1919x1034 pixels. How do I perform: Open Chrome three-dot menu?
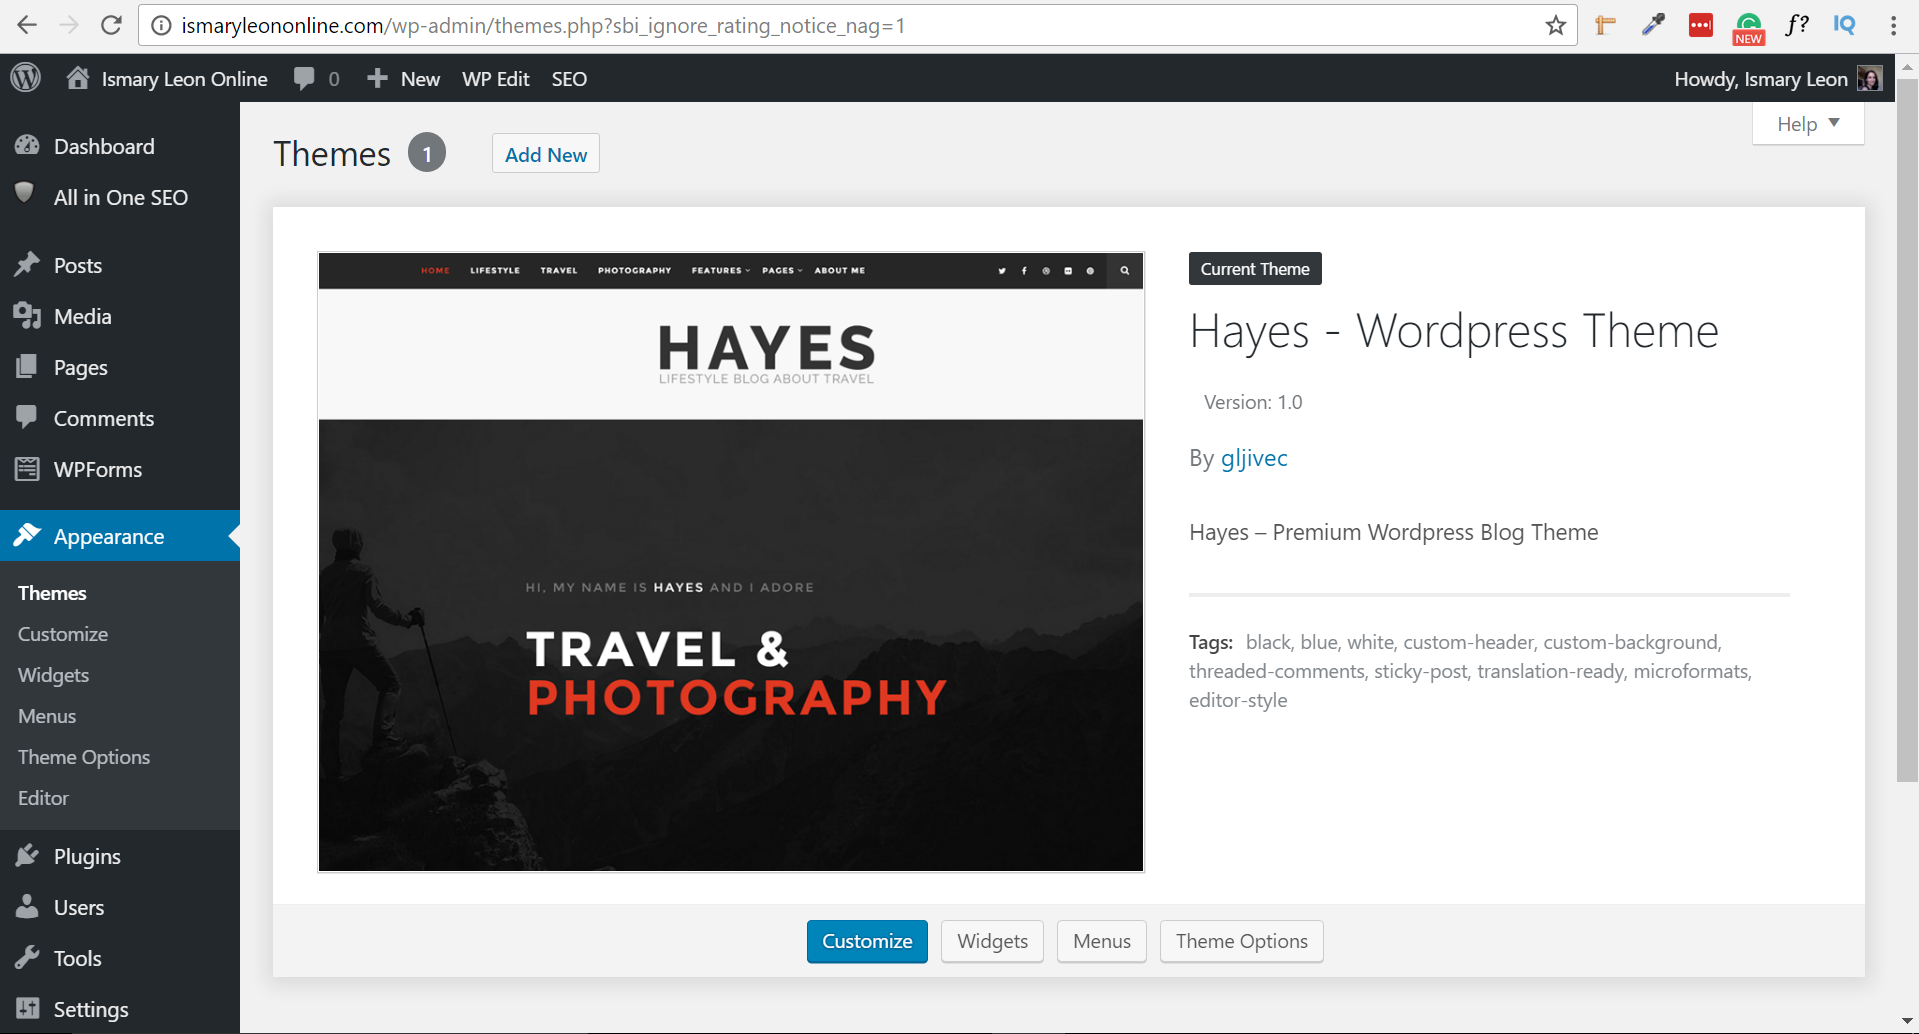[x=1893, y=26]
